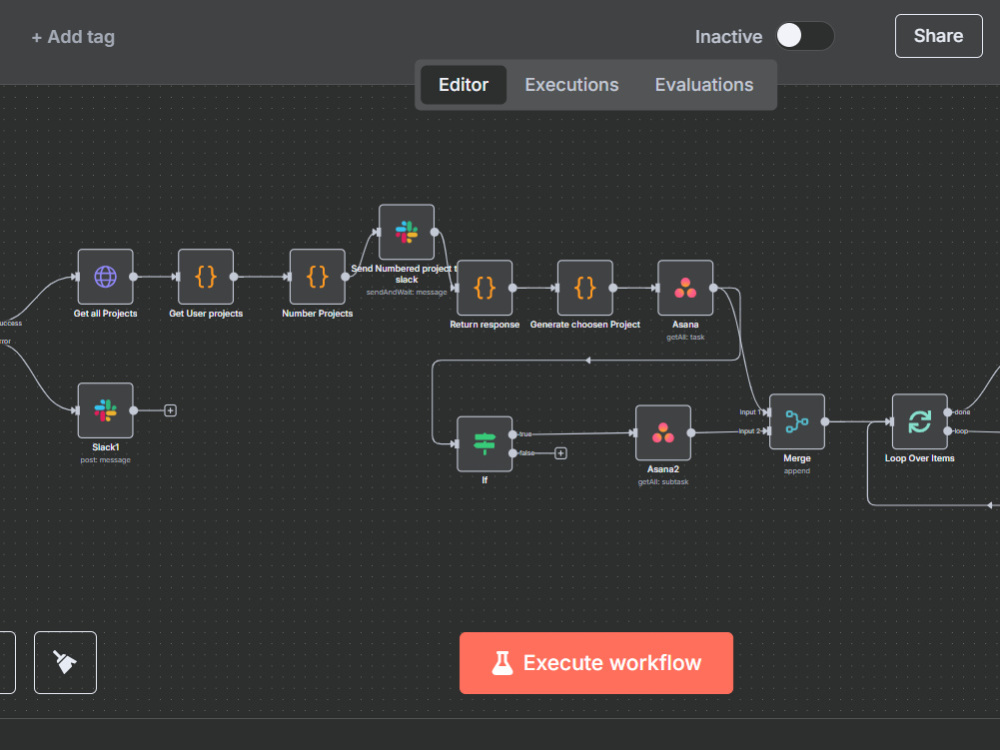1000x750 pixels.
Task: Click Execute workflow button
Action: pyautogui.click(x=596, y=663)
